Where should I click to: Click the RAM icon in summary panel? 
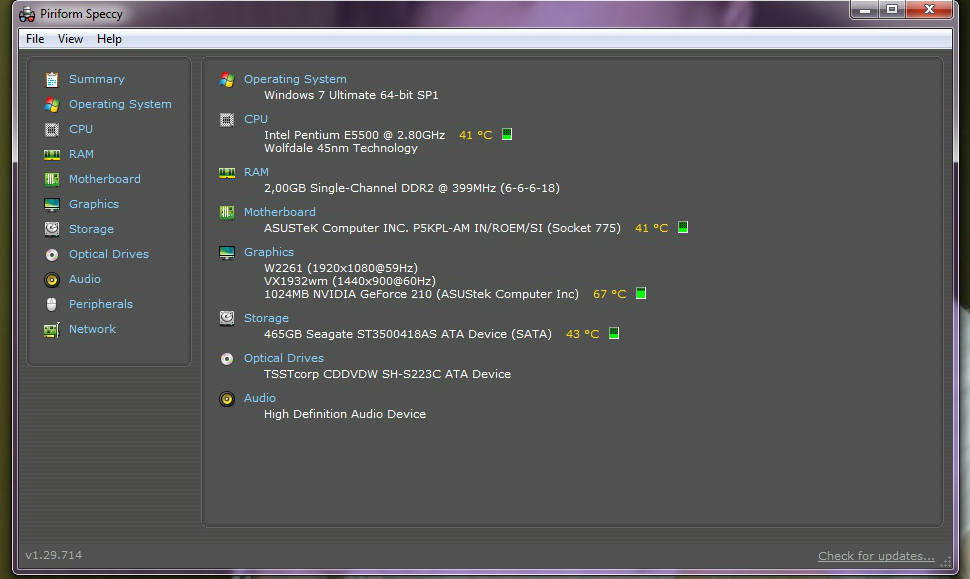pos(227,173)
